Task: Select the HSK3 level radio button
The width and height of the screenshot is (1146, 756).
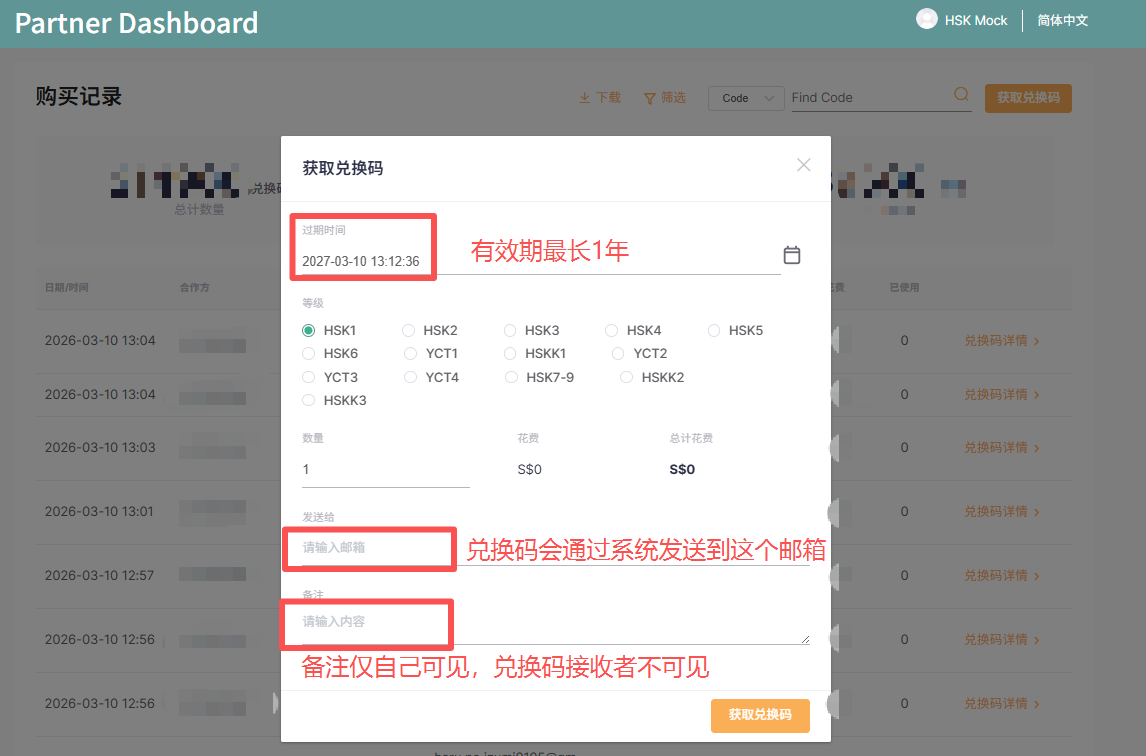Action: (510, 329)
